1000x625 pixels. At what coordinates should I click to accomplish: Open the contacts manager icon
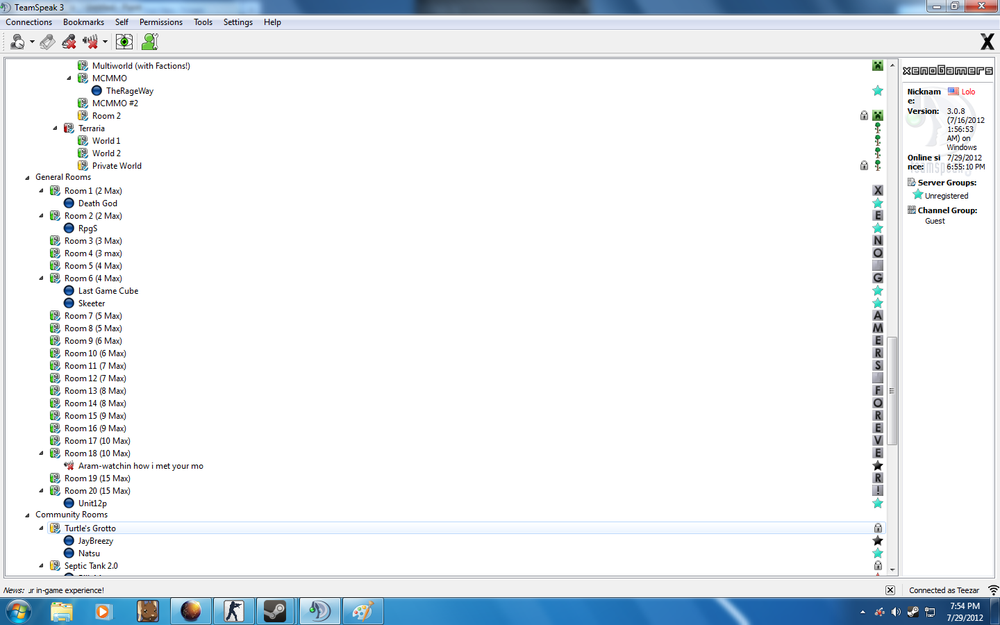pyautogui.click(x=150, y=42)
